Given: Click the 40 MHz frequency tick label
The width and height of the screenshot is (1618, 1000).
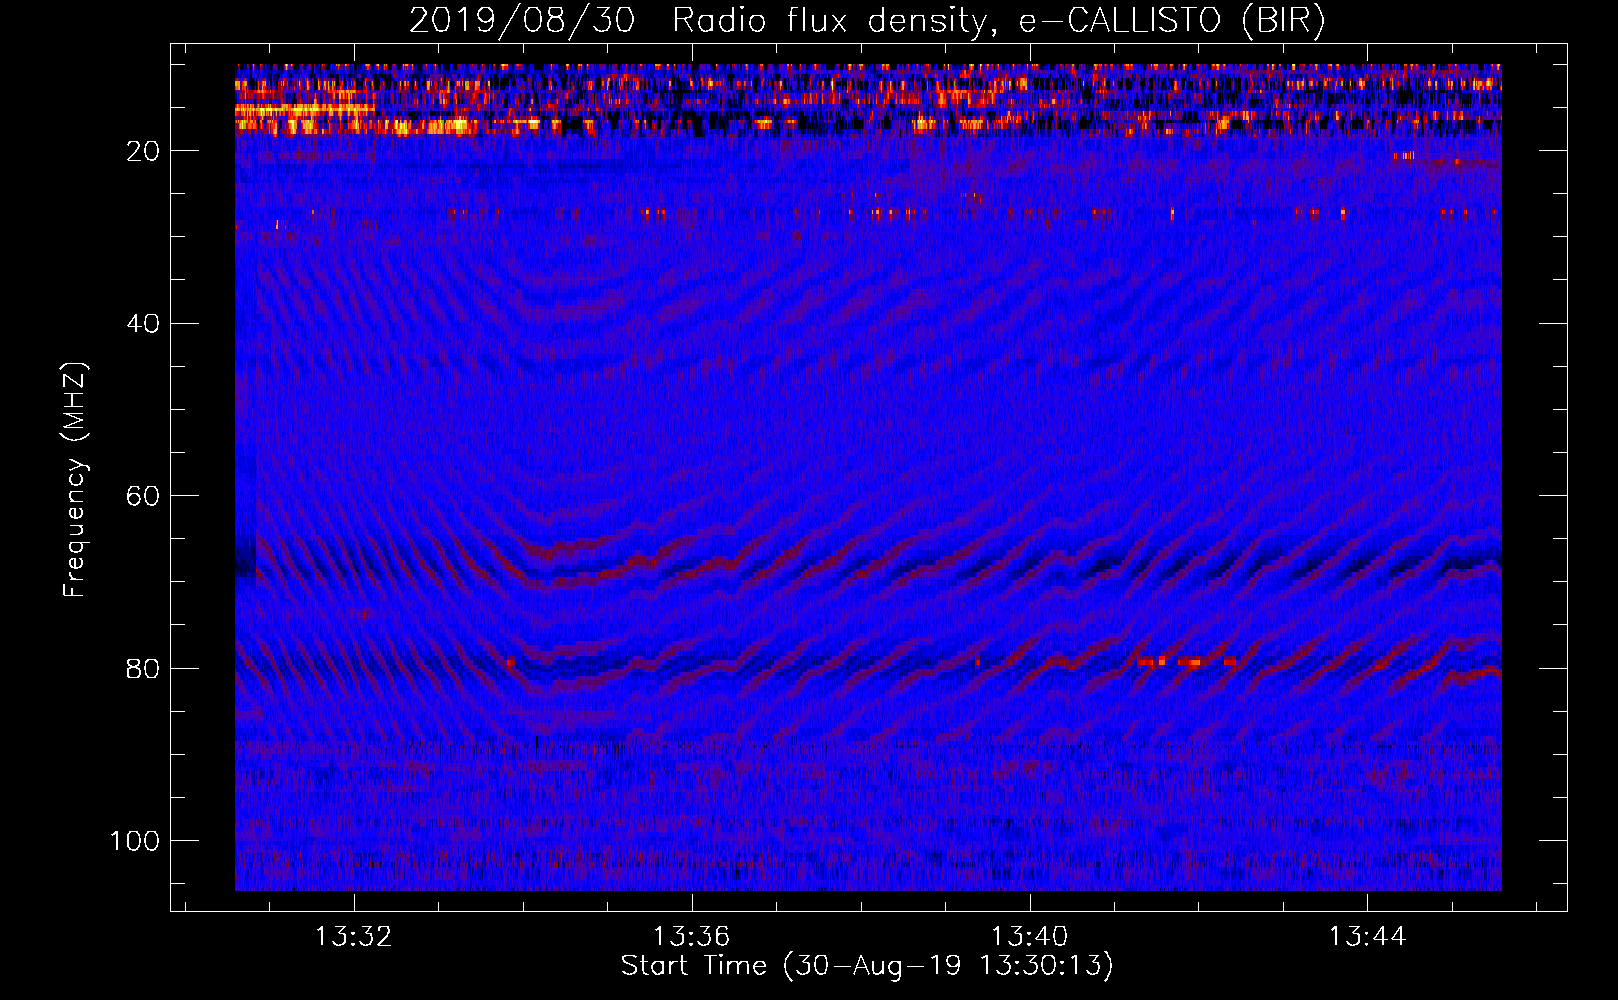Looking at the screenshot, I should point(143,324).
